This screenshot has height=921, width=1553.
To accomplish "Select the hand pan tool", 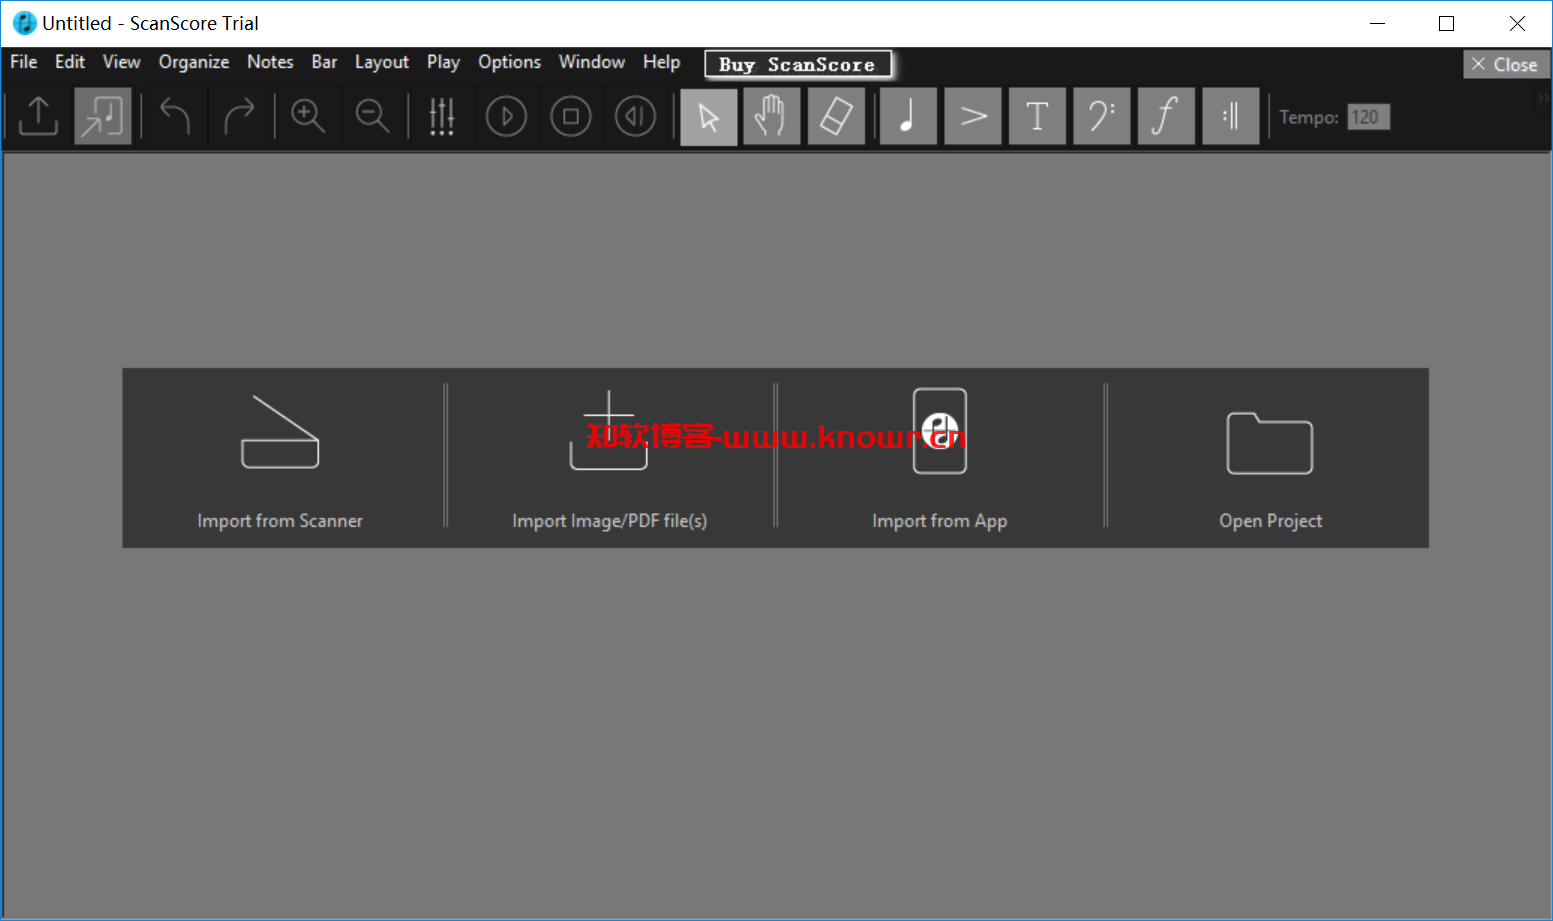I will 772,117.
